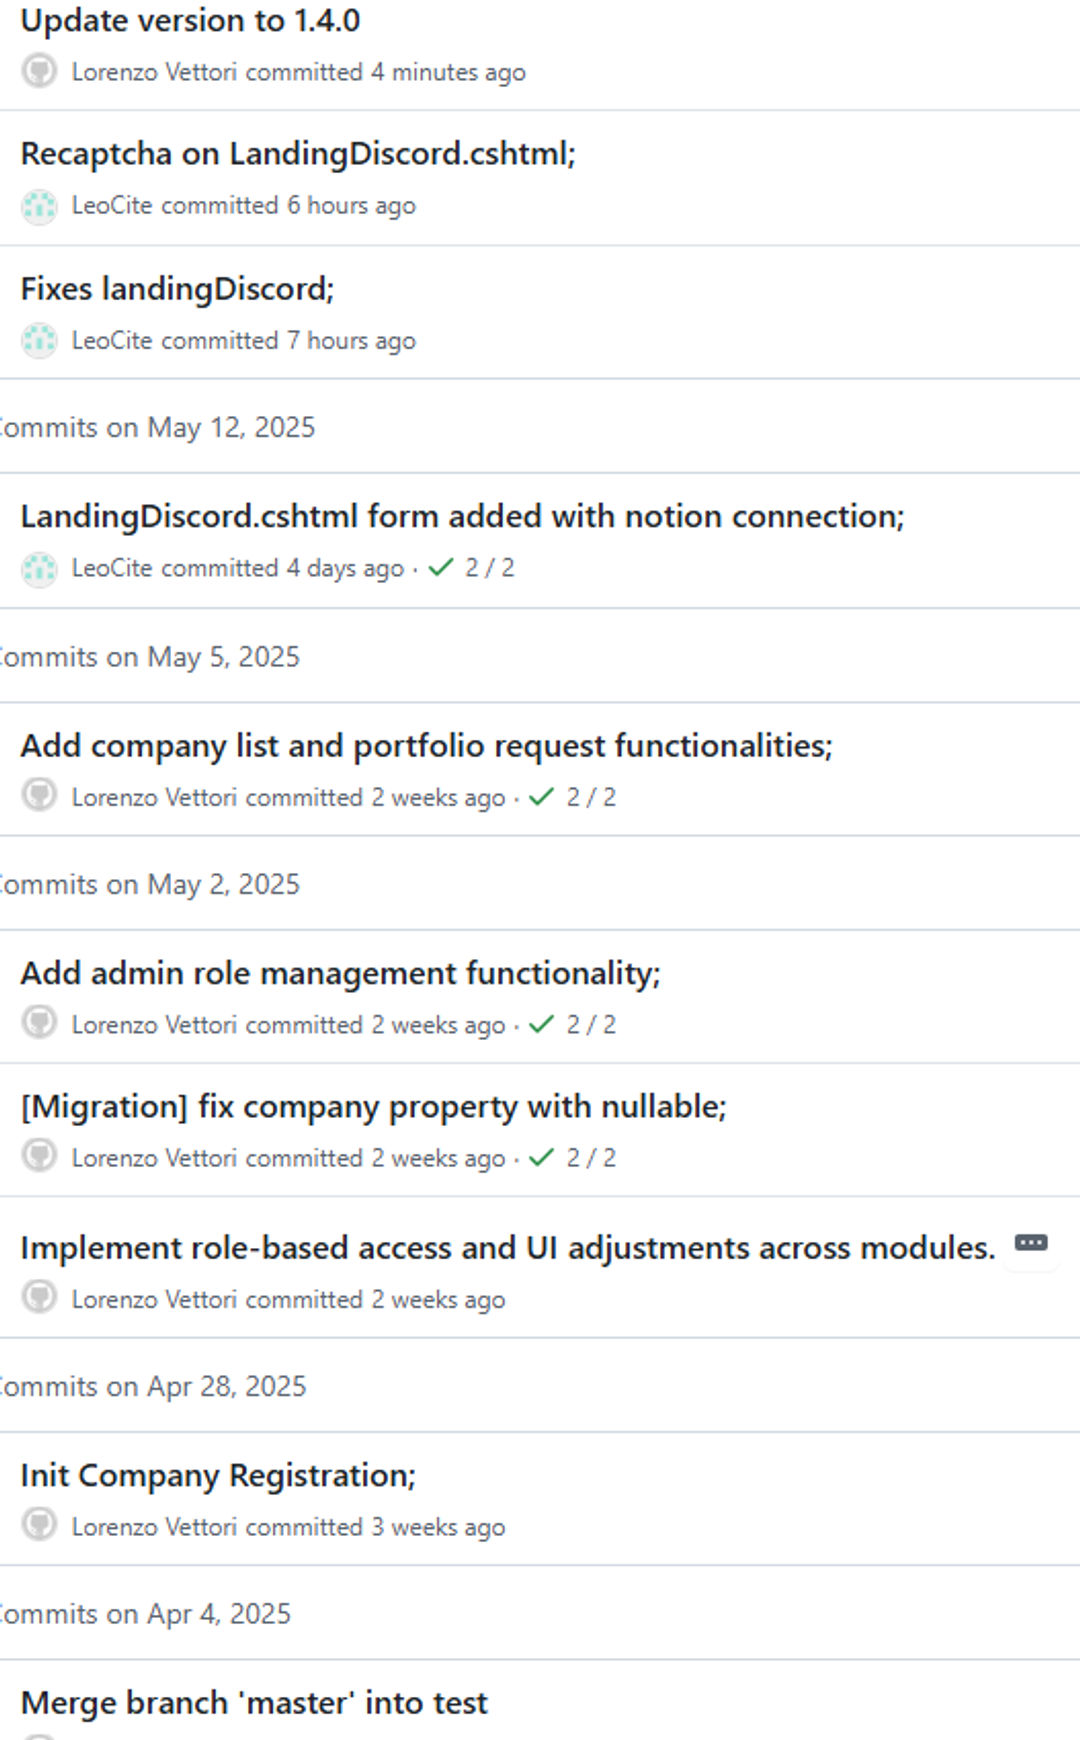The image size is (1080, 1740).
Task: Click 2 / 2 status on Migration commit
Action: point(591,1158)
